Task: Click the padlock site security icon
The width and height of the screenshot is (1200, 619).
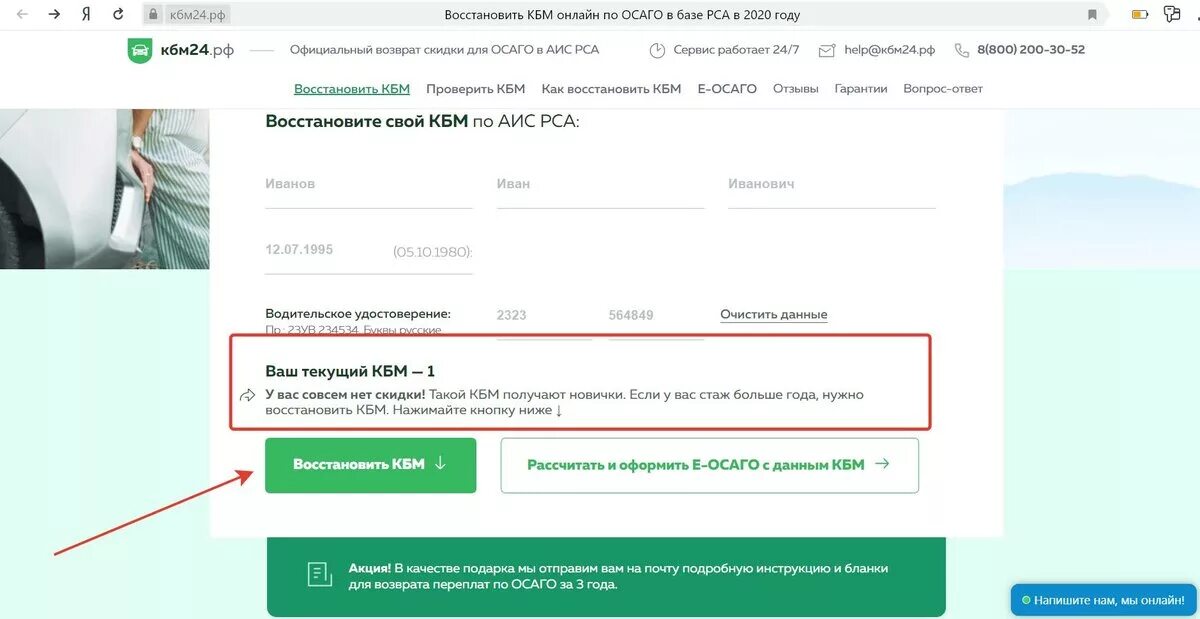Action: [153, 15]
